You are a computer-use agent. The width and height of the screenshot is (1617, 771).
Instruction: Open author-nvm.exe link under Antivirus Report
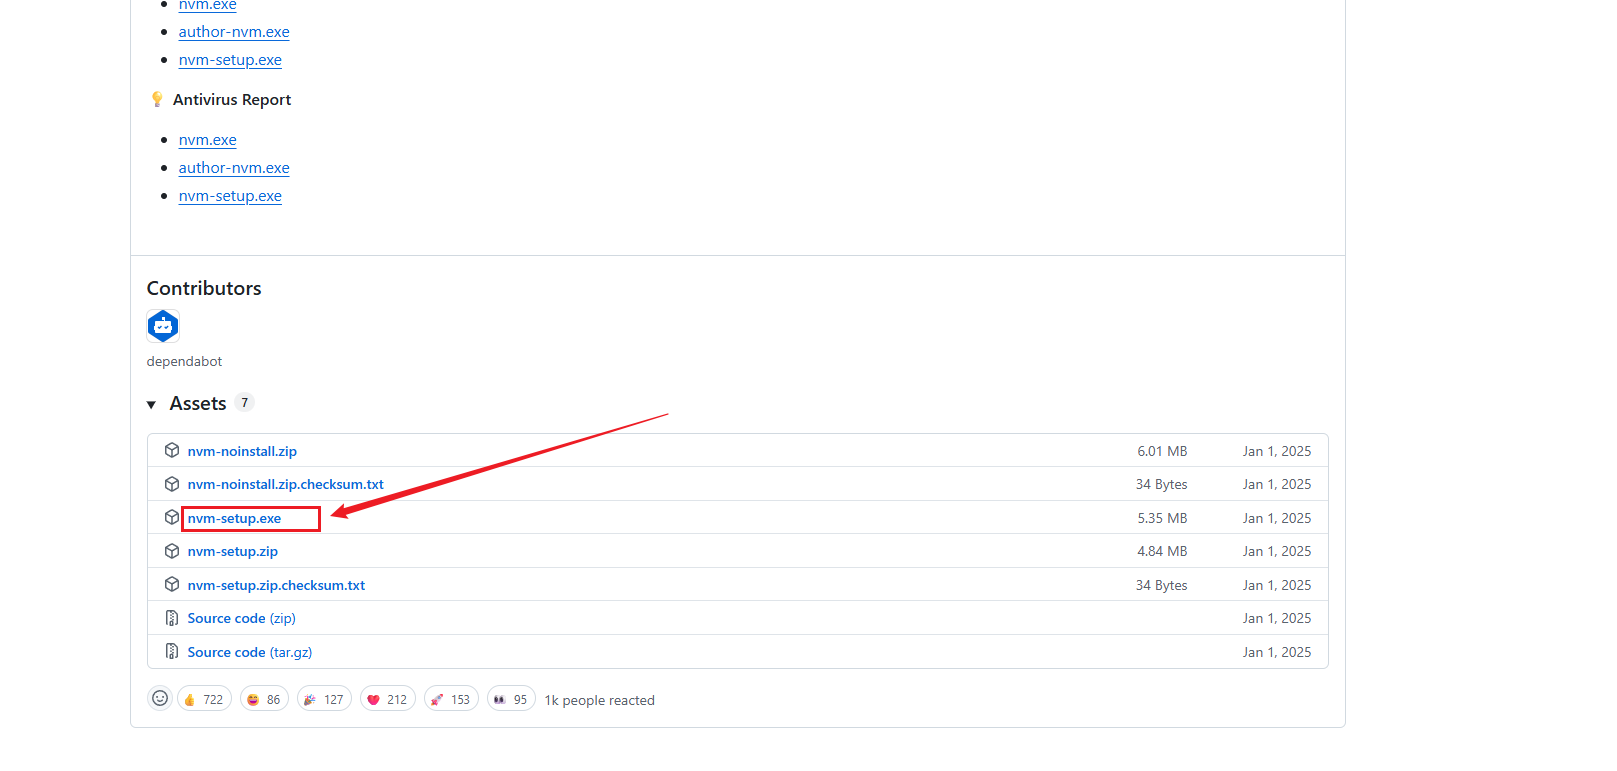234,168
